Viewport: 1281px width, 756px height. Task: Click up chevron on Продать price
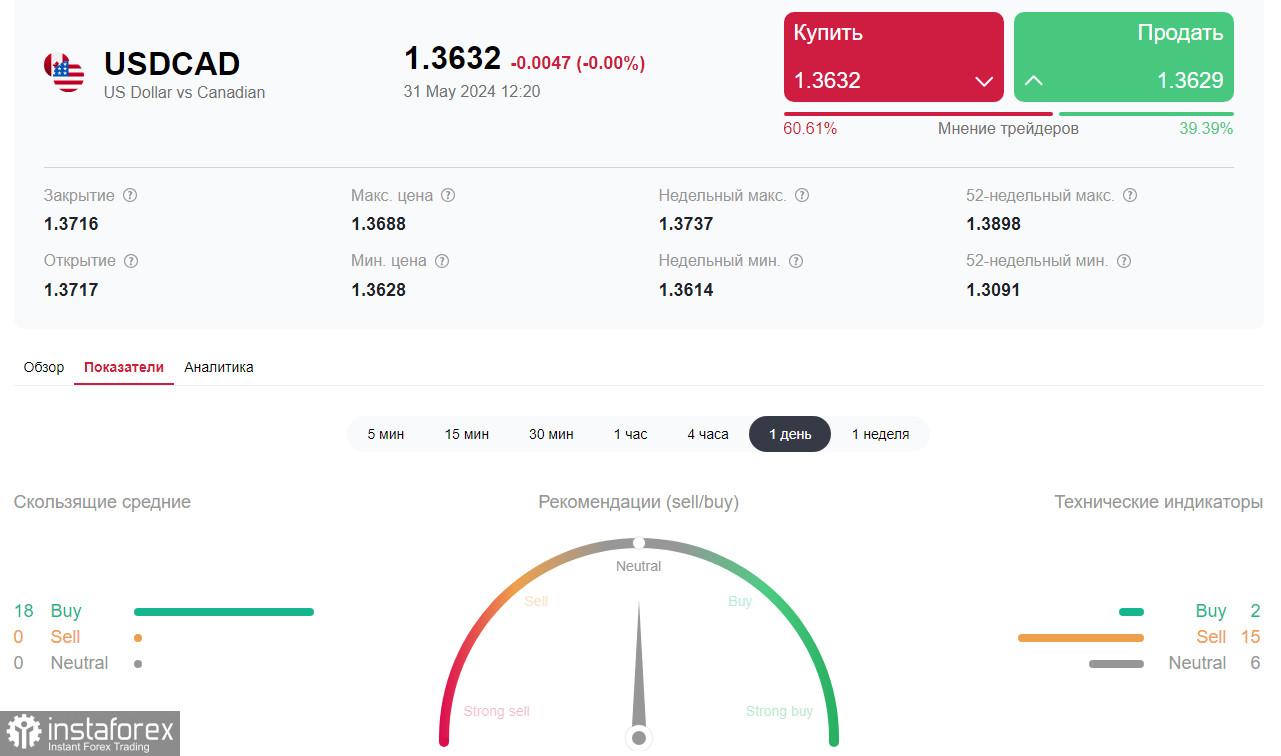coord(1034,80)
